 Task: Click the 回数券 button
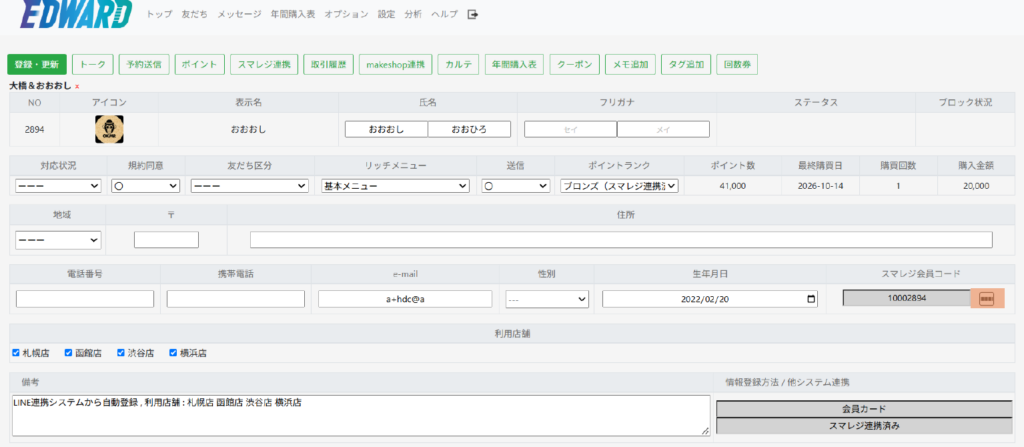click(737, 64)
